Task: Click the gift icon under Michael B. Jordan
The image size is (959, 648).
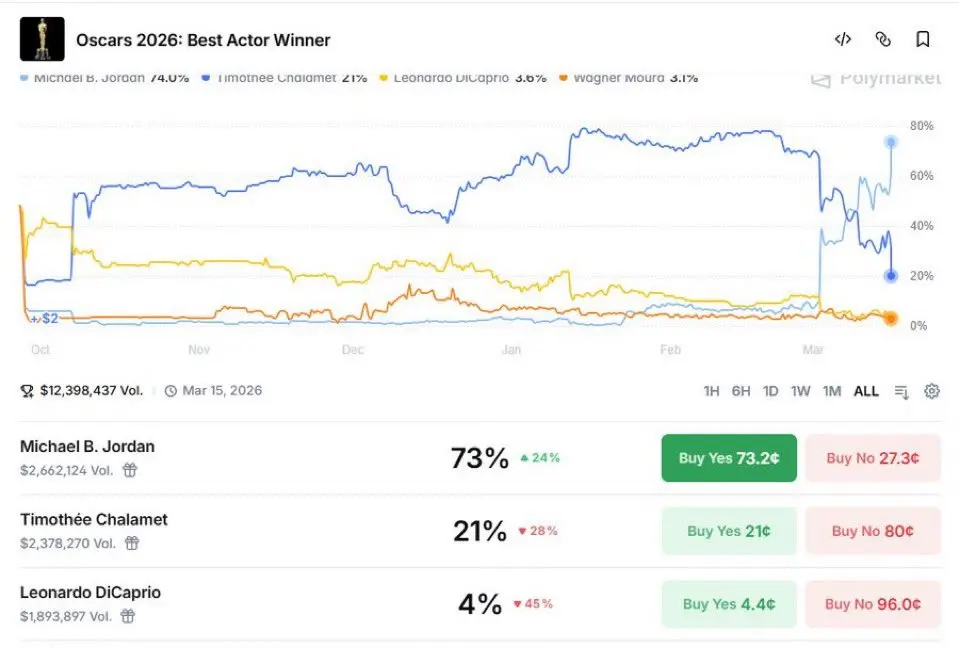Action: (x=130, y=469)
